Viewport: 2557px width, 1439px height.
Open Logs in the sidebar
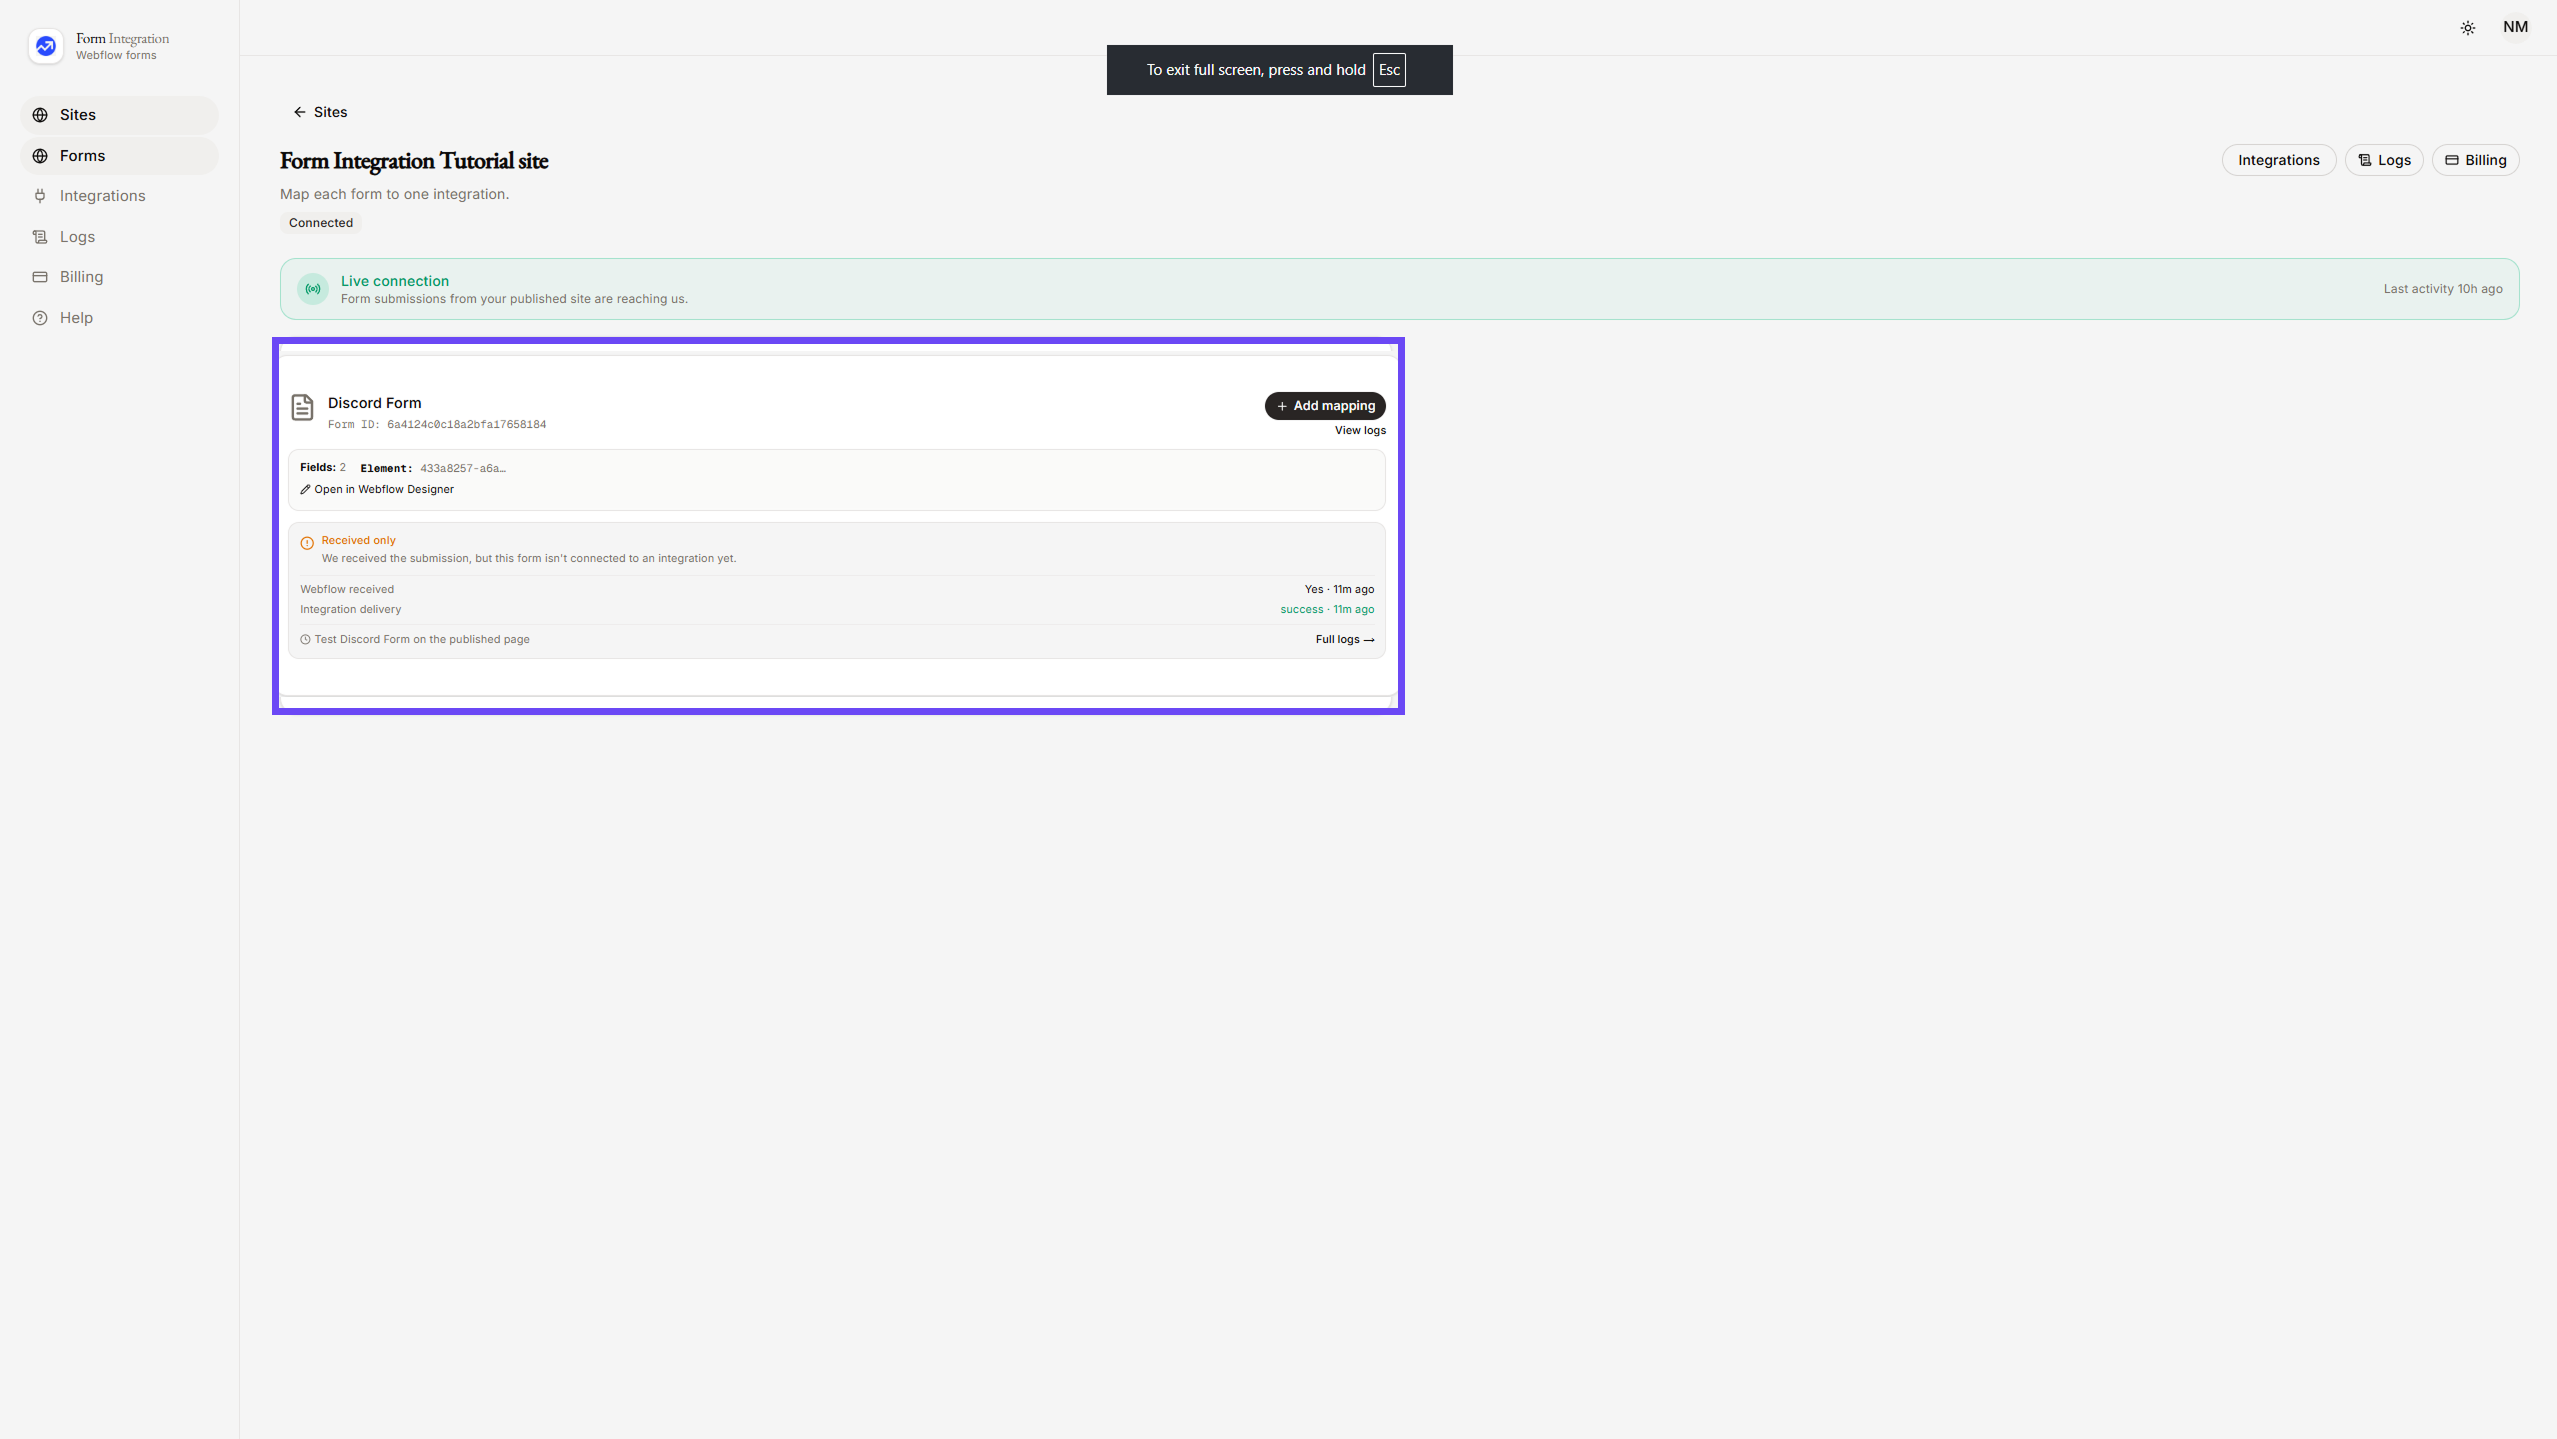119,237
